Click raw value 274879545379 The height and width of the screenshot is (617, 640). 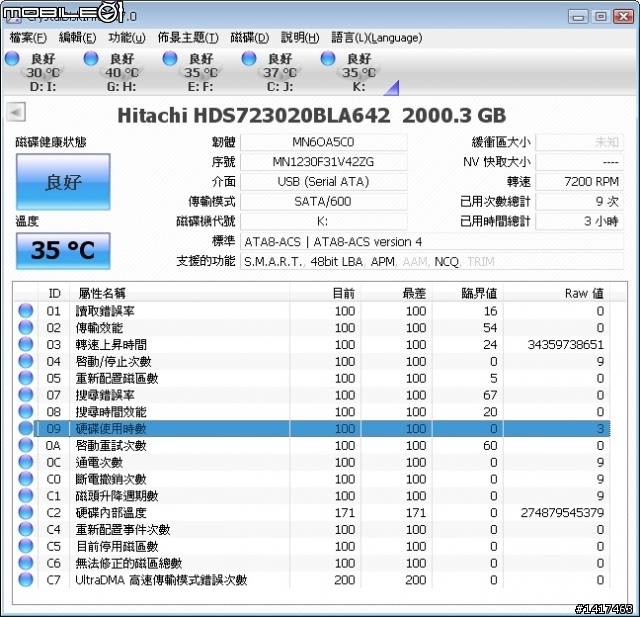click(562, 513)
